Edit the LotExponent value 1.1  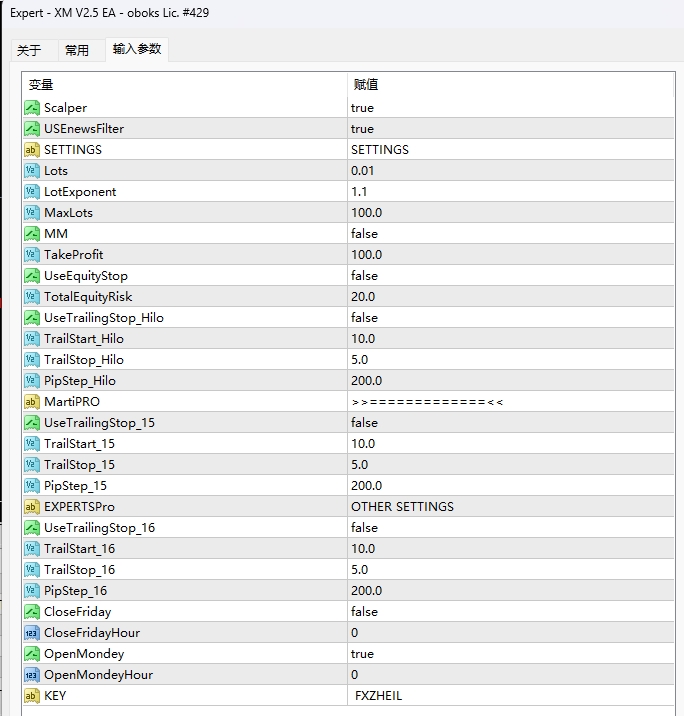tap(510, 192)
